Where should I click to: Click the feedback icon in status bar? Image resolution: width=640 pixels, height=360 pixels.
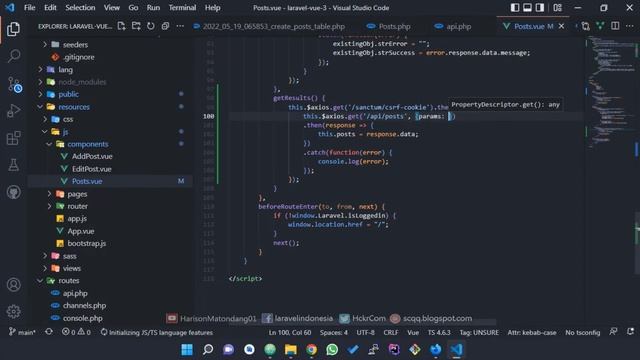click(x=613, y=332)
